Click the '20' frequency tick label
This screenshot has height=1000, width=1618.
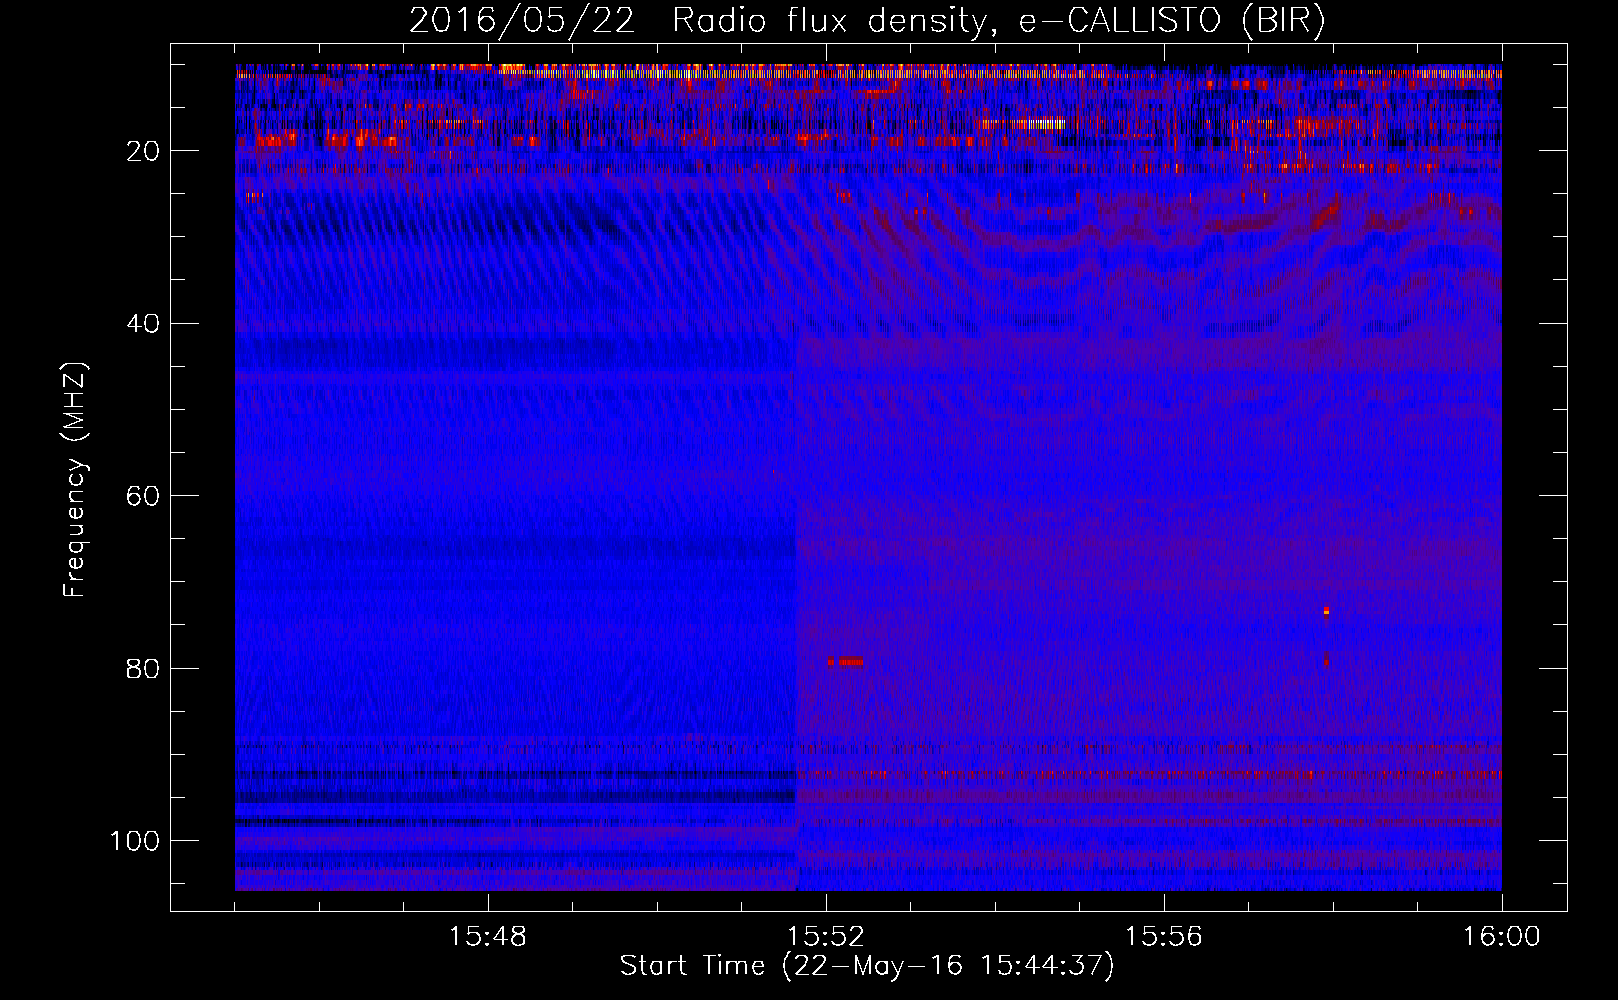click(144, 151)
